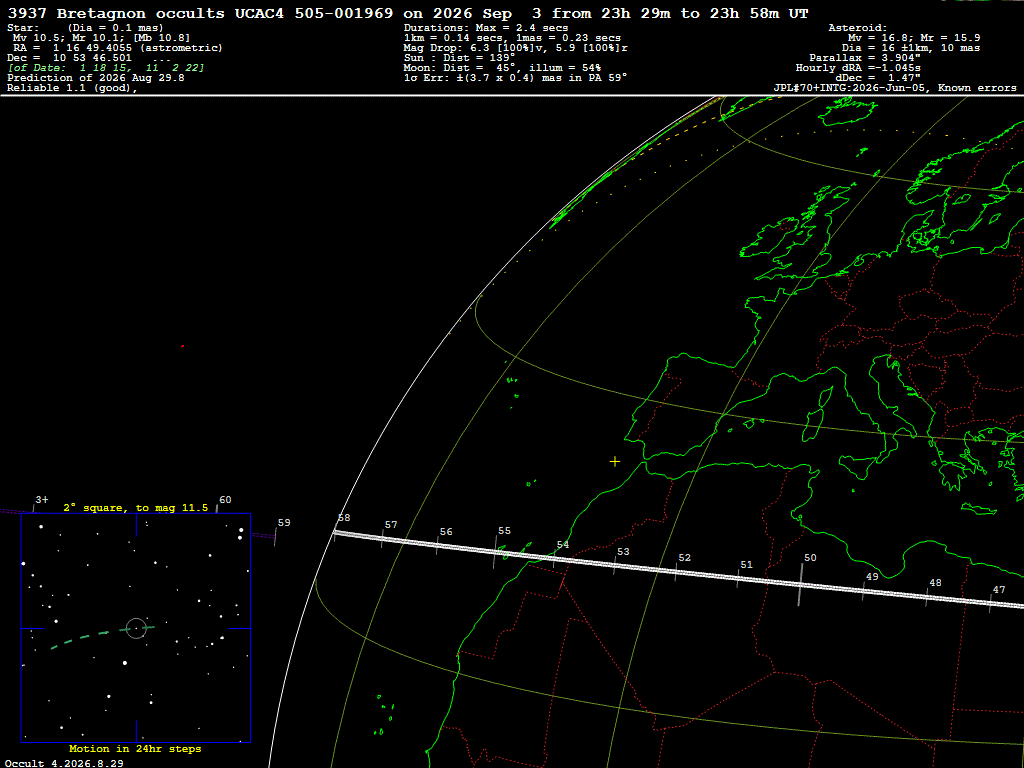Screen dimensions: 1024x768
Task: Click the occultation title text at top
Action: click(408, 13)
